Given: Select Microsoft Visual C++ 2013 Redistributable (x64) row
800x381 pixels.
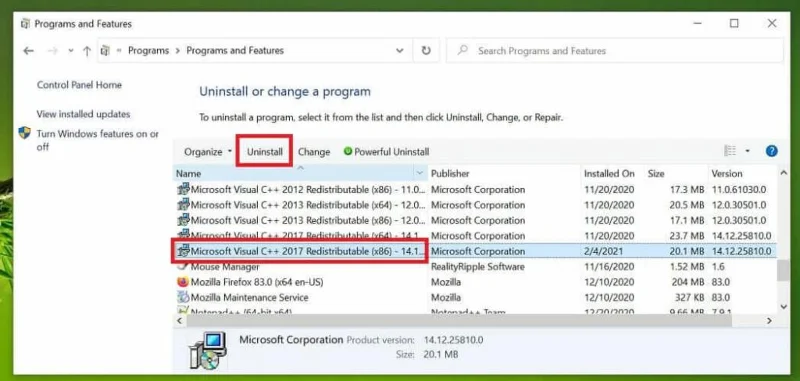Looking at the screenshot, I should pos(474,205).
